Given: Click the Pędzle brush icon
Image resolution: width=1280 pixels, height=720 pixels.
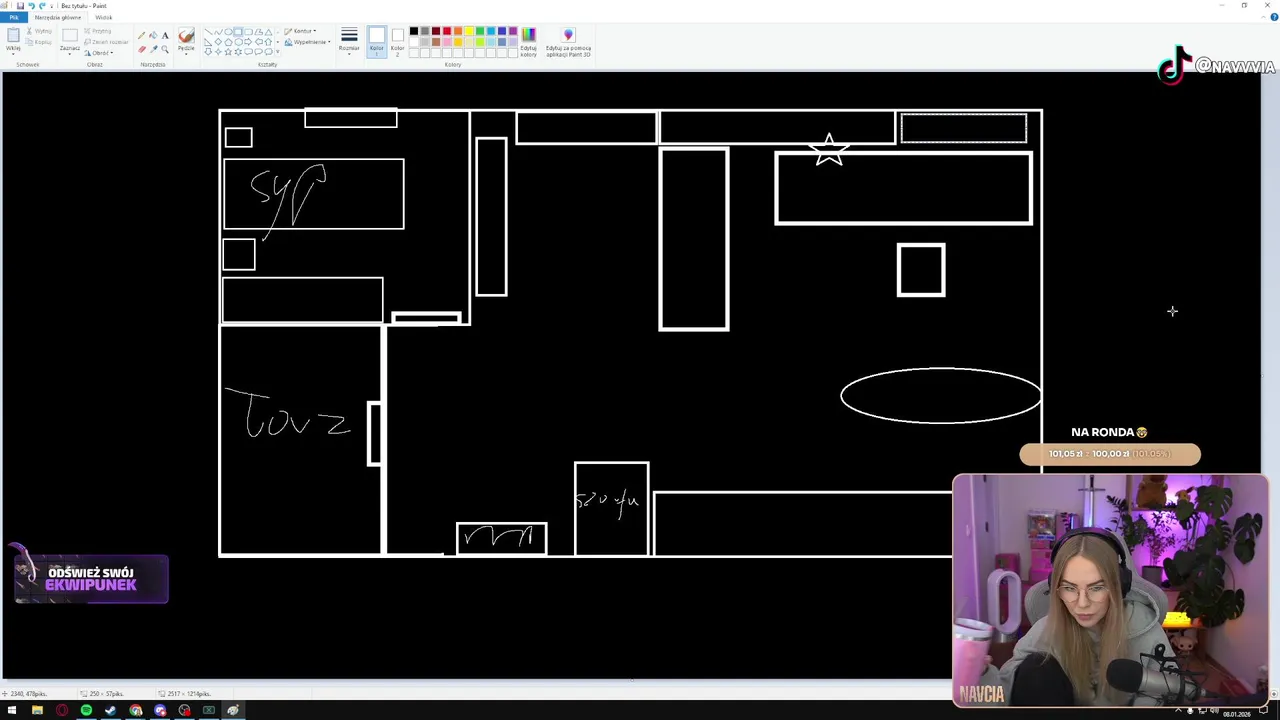Looking at the screenshot, I should point(186,37).
